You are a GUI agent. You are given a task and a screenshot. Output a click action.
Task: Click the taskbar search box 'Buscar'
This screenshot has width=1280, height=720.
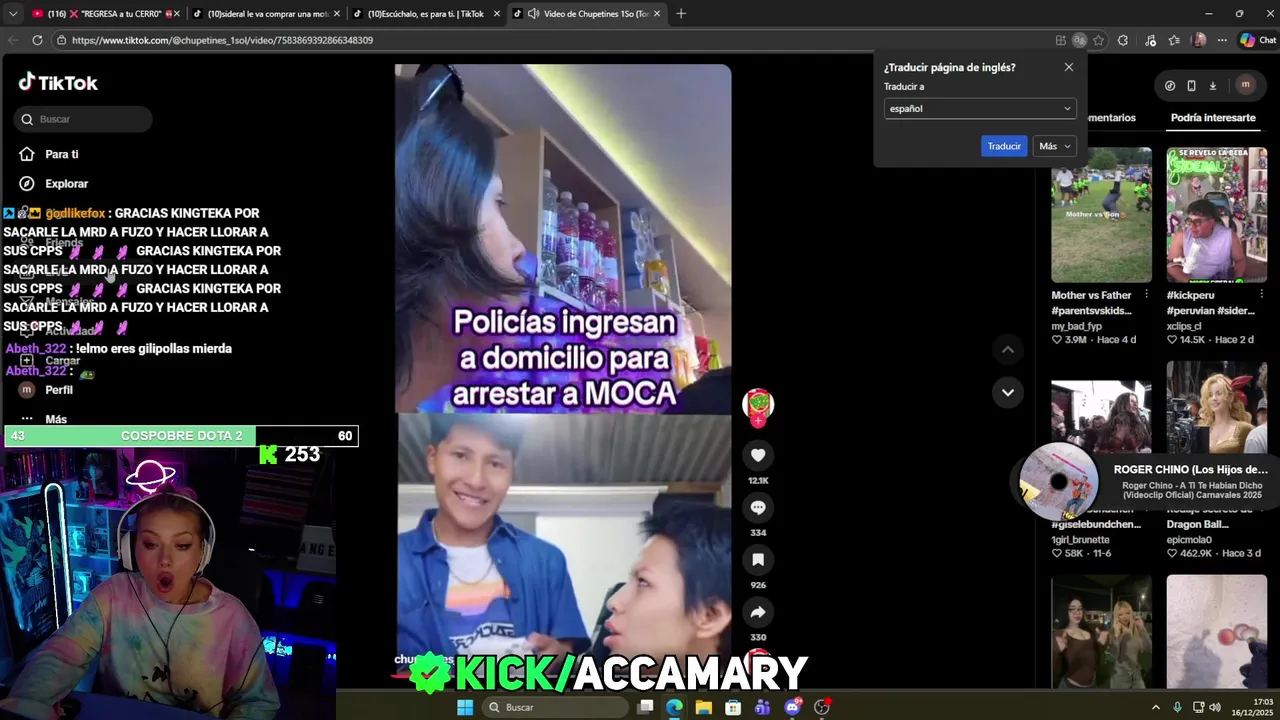(557, 707)
